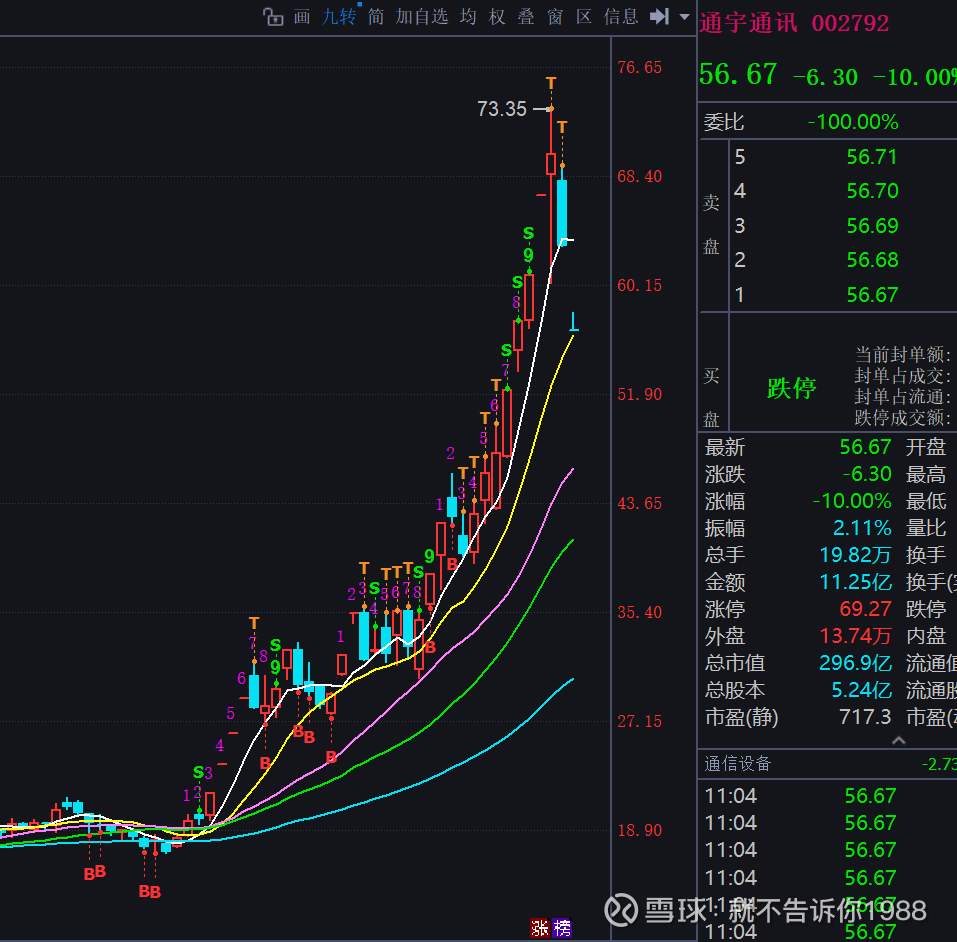The width and height of the screenshot is (957, 942).
Task: Click 加自选 to add to watchlist
Action: pos(422,16)
